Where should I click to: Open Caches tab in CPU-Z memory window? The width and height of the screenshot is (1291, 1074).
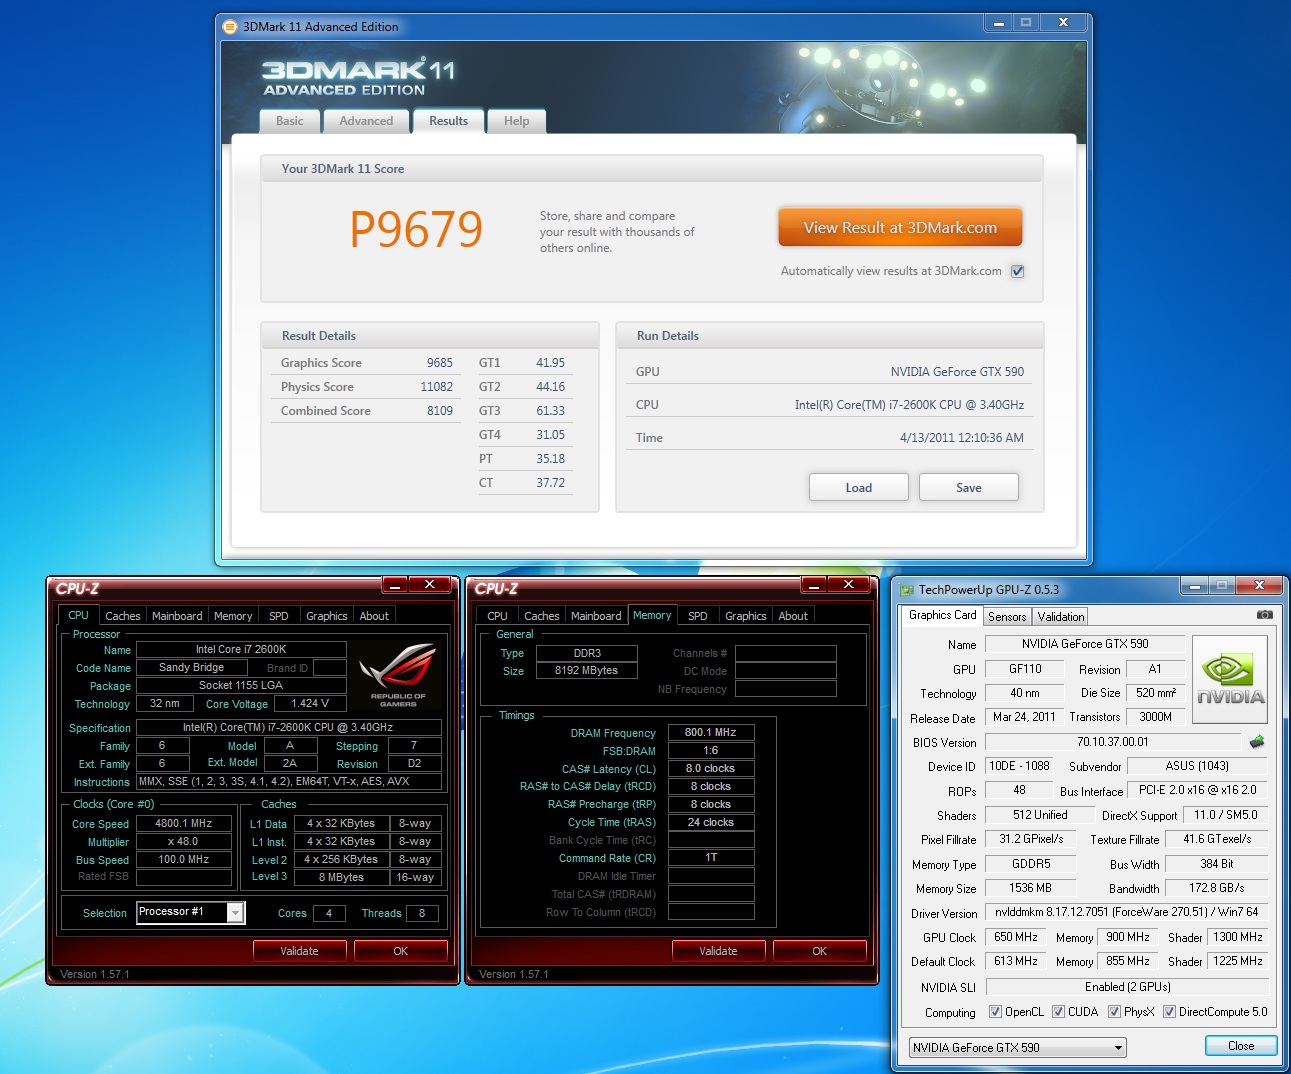pyautogui.click(x=542, y=616)
